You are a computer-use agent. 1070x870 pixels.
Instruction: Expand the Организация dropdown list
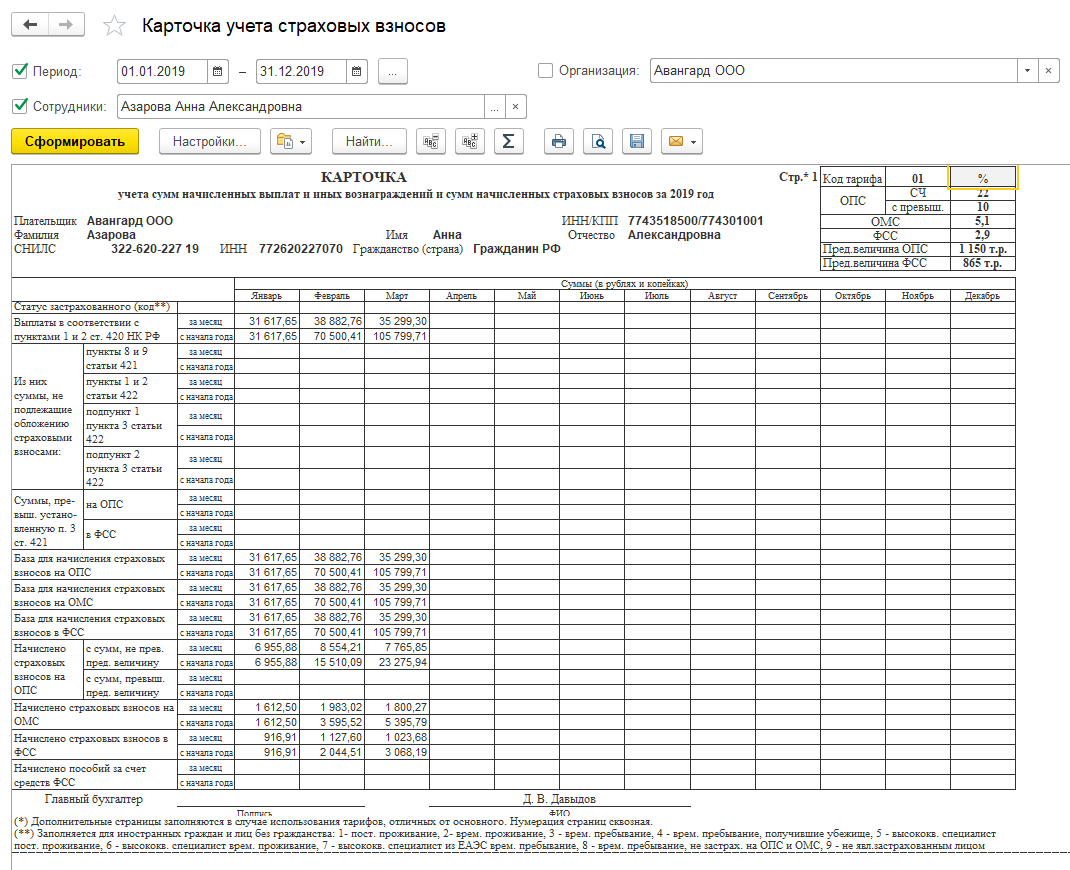pos(1027,71)
